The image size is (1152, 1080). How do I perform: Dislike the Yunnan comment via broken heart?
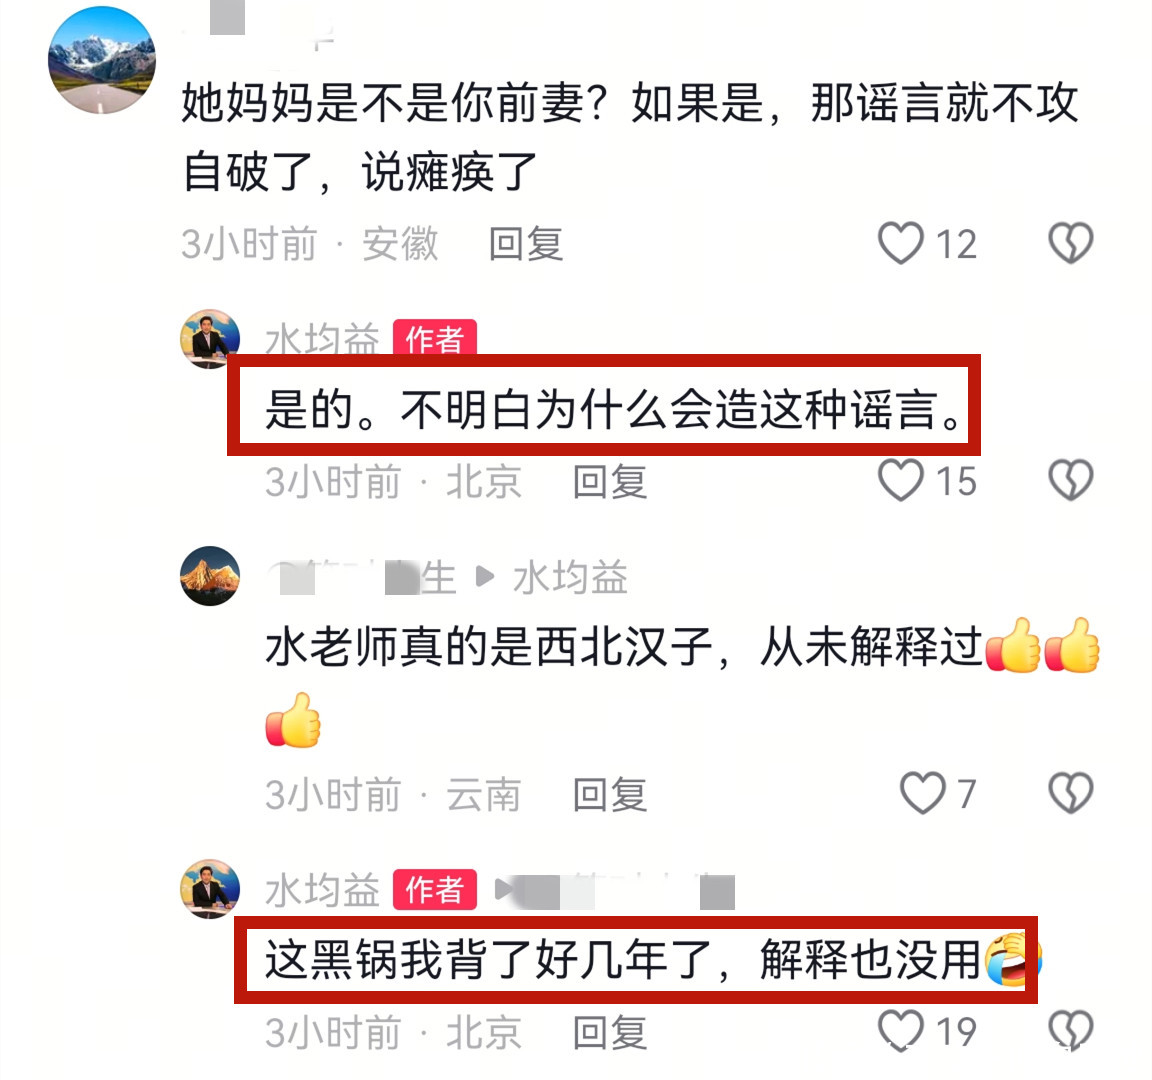[1070, 793]
